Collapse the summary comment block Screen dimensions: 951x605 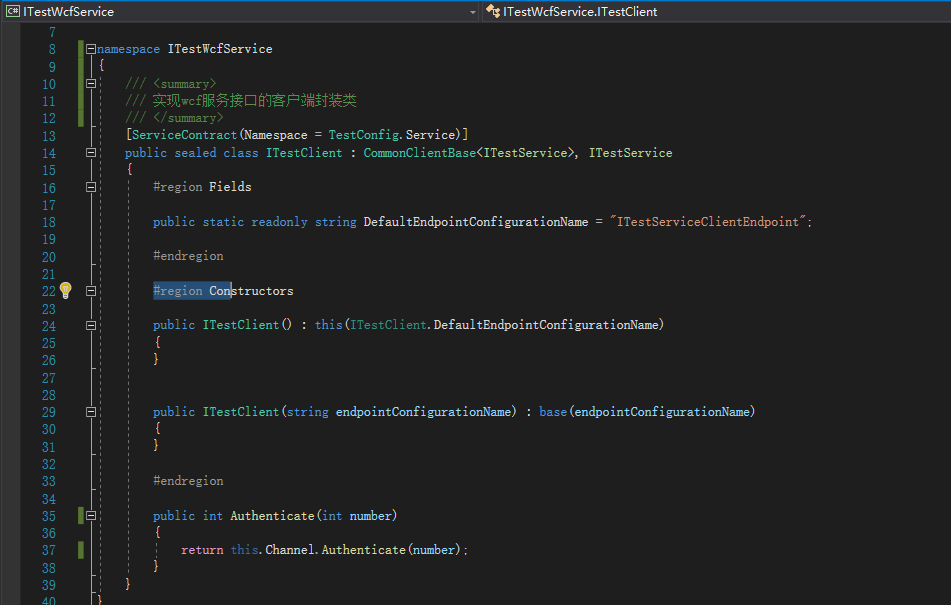click(x=91, y=84)
